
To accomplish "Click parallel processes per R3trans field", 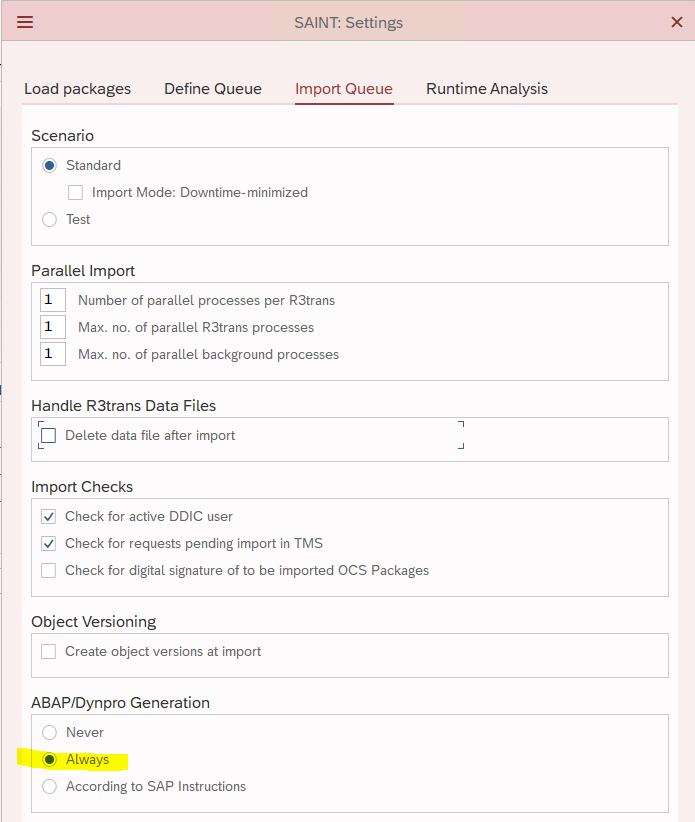I will click(x=53, y=300).
